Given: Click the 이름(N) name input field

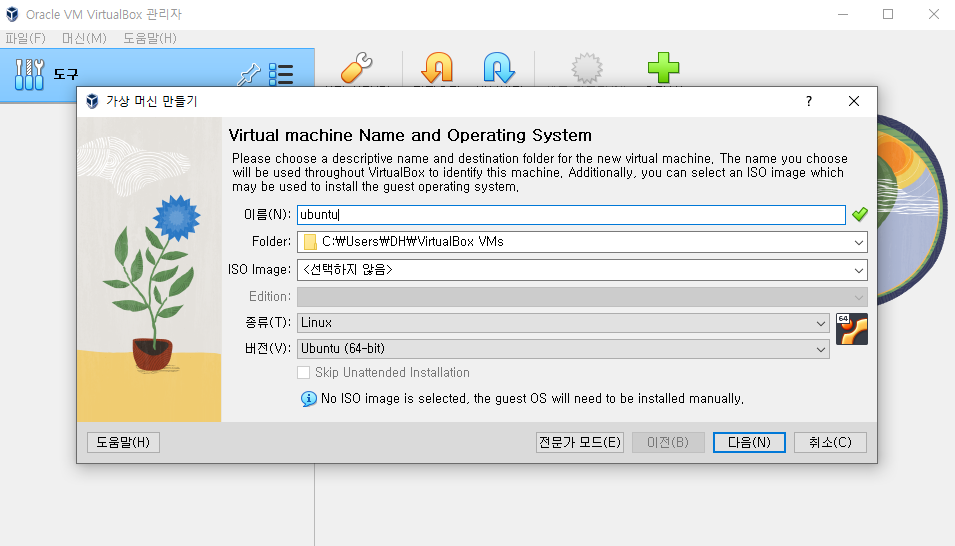Looking at the screenshot, I should pos(571,214).
